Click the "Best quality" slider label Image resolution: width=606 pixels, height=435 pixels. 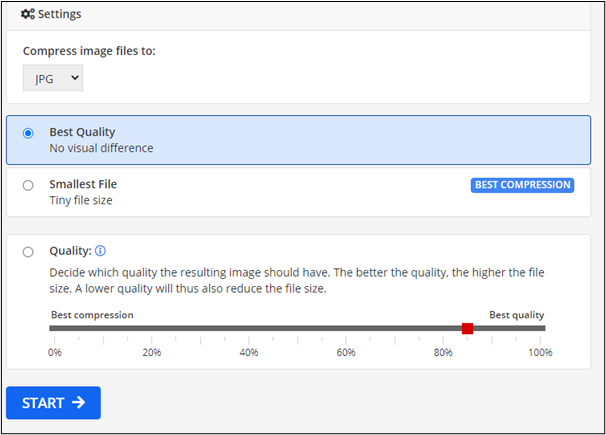(516, 314)
